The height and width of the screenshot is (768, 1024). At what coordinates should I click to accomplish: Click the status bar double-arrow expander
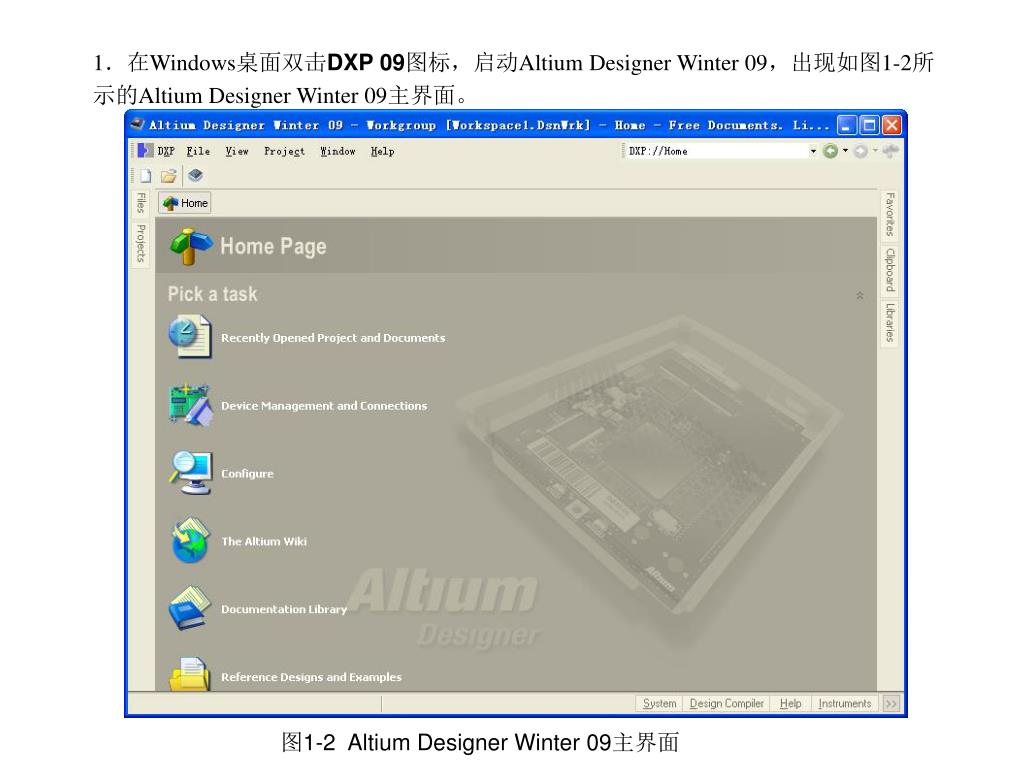pos(891,703)
